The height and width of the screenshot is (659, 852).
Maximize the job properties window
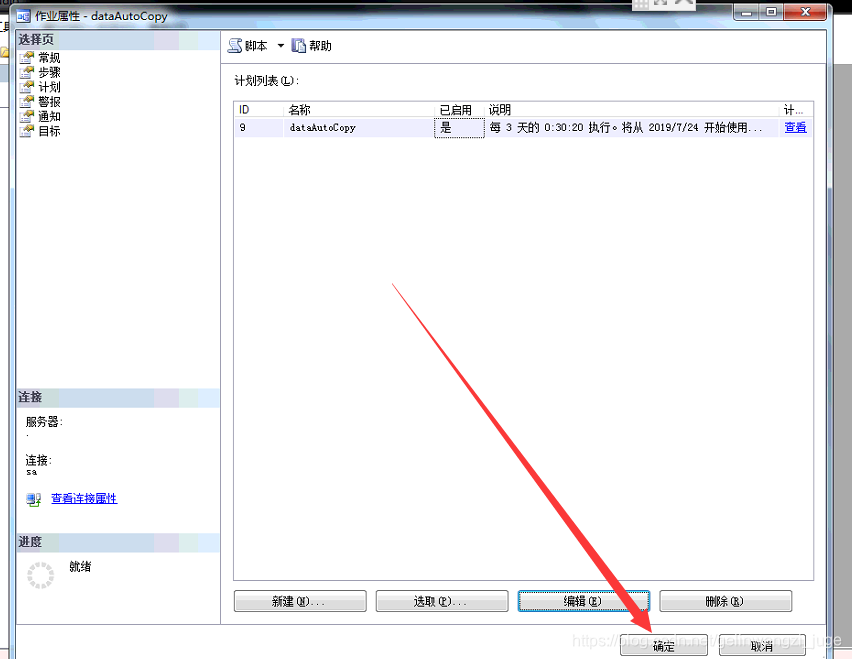(x=771, y=12)
